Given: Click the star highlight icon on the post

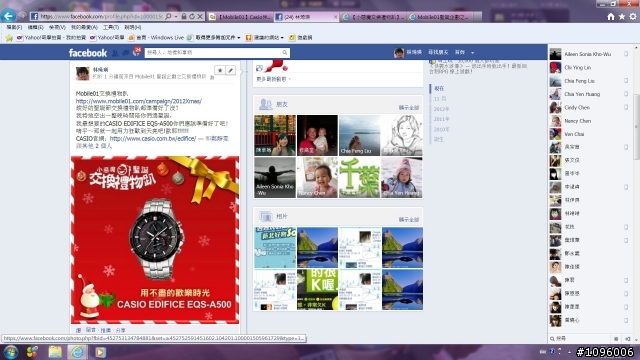Looking at the screenshot, I should coord(220,70).
